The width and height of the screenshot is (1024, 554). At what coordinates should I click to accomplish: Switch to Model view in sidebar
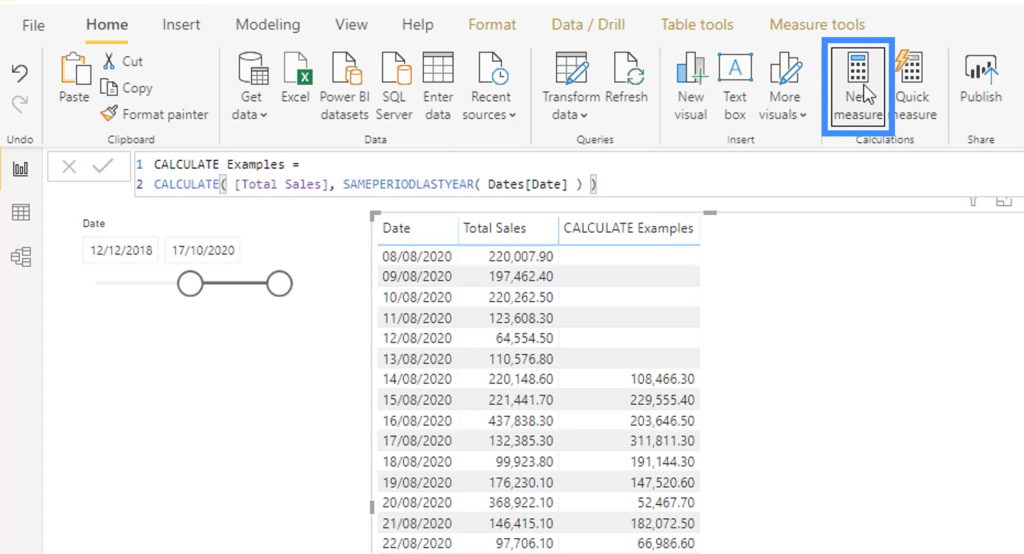point(21,257)
